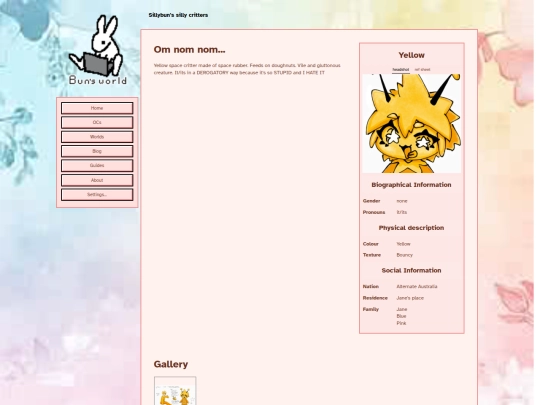
Task: Open the OCs page
Action: [97, 123]
